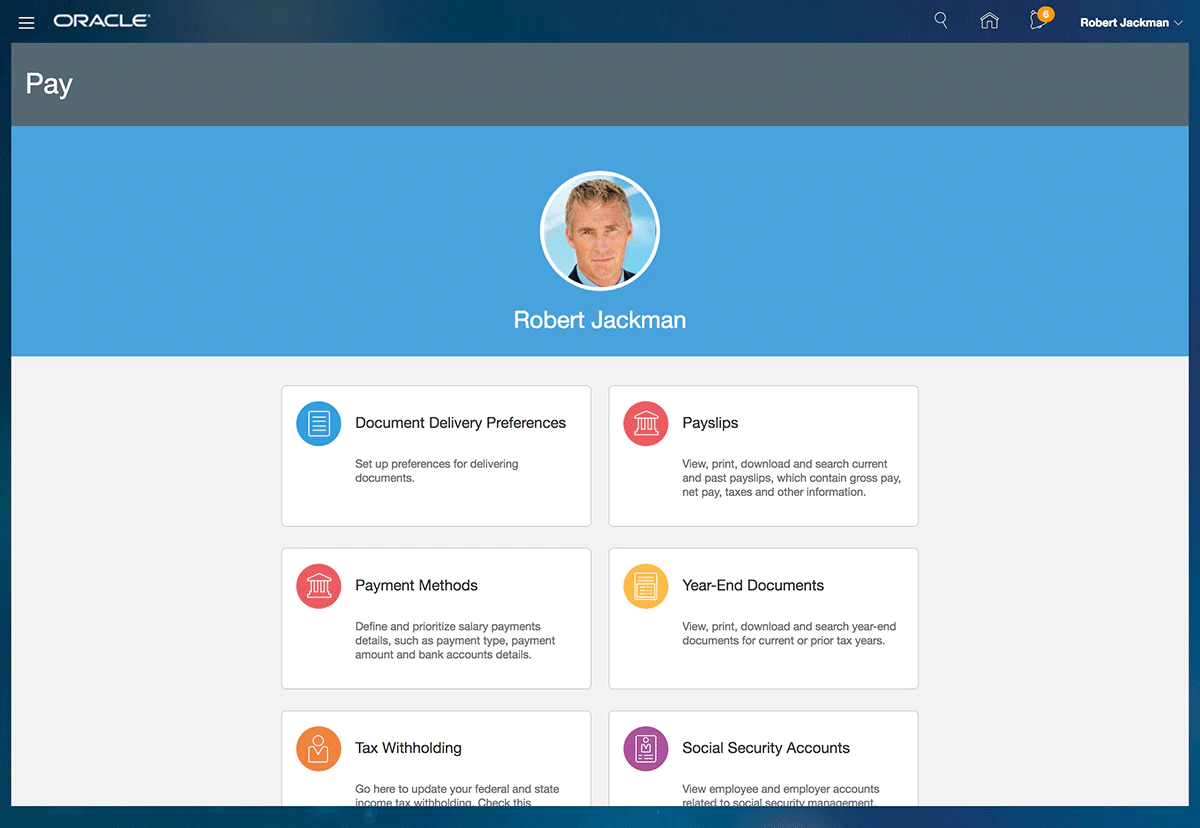Click the red Payslips bank icon
Image resolution: width=1200 pixels, height=828 pixels.
[x=646, y=424]
